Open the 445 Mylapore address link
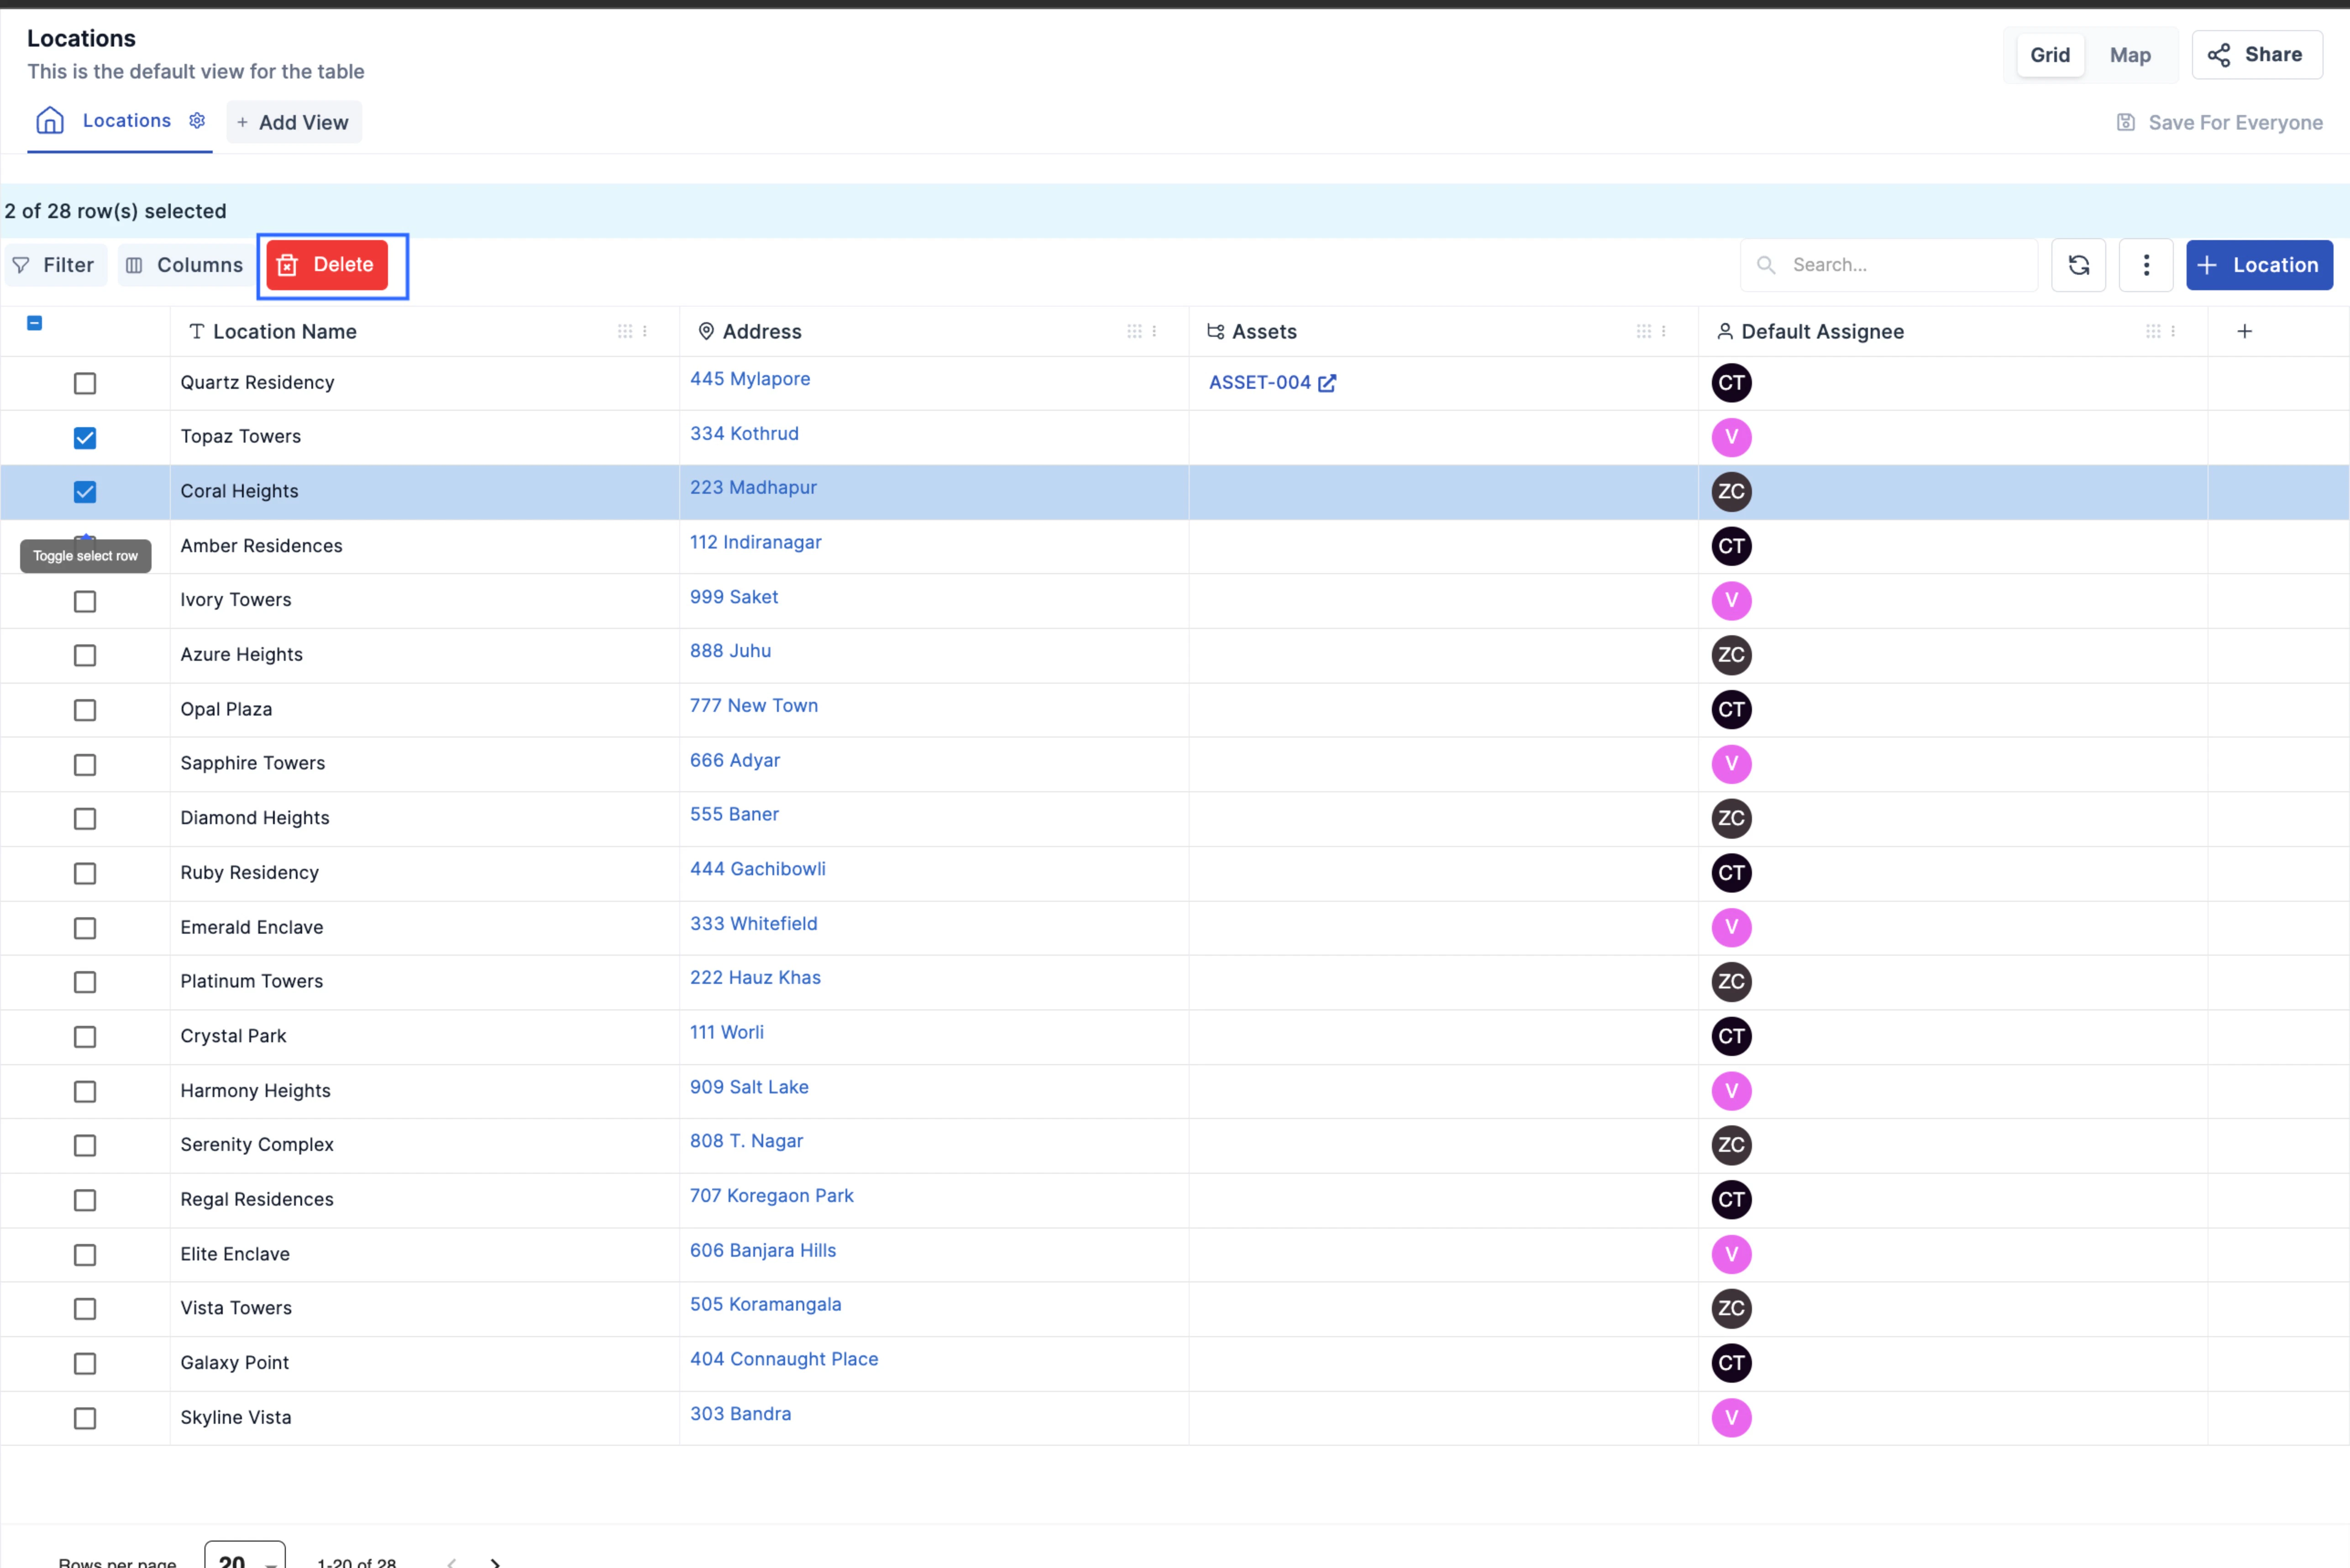Screen dimensions: 2350x1568 coord(749,379)
